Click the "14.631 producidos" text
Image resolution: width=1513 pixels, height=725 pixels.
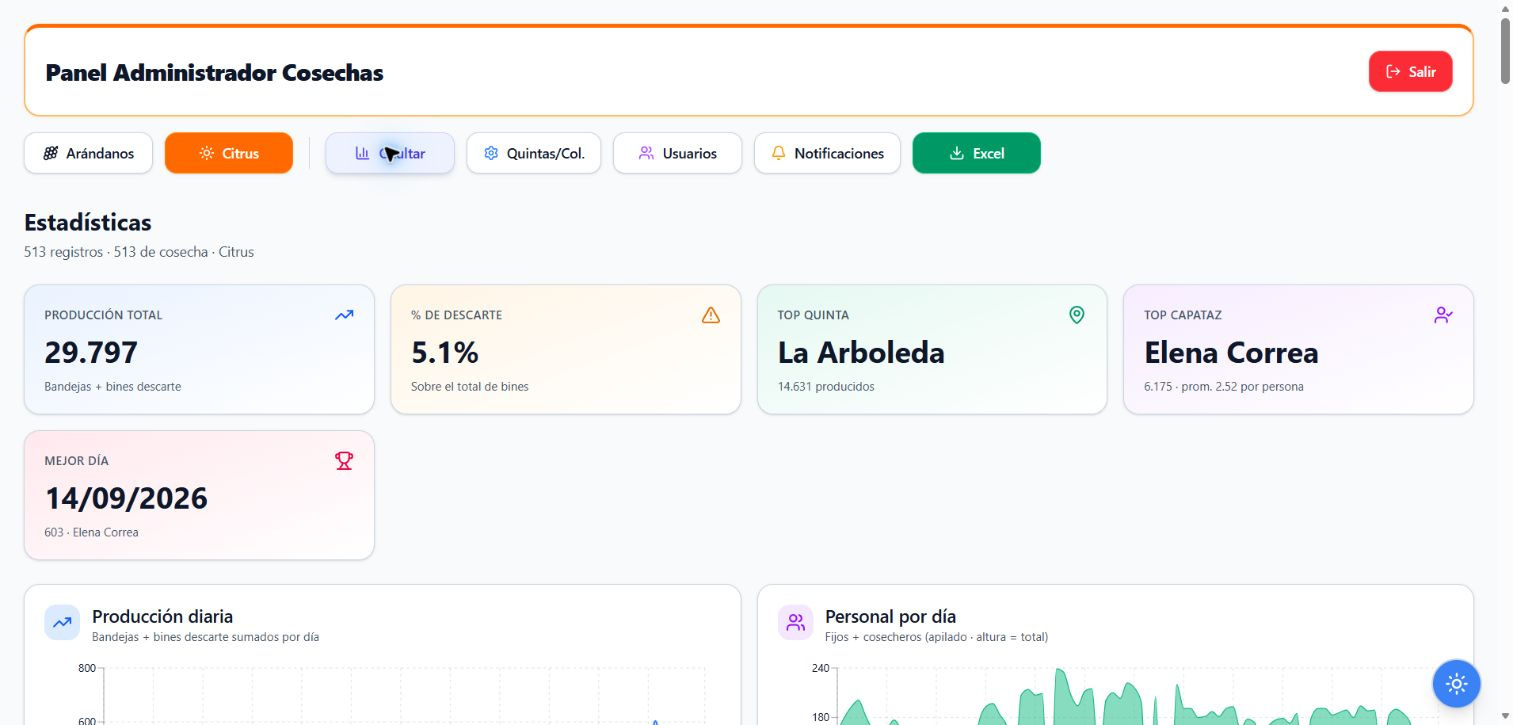(x=826, y=386)
